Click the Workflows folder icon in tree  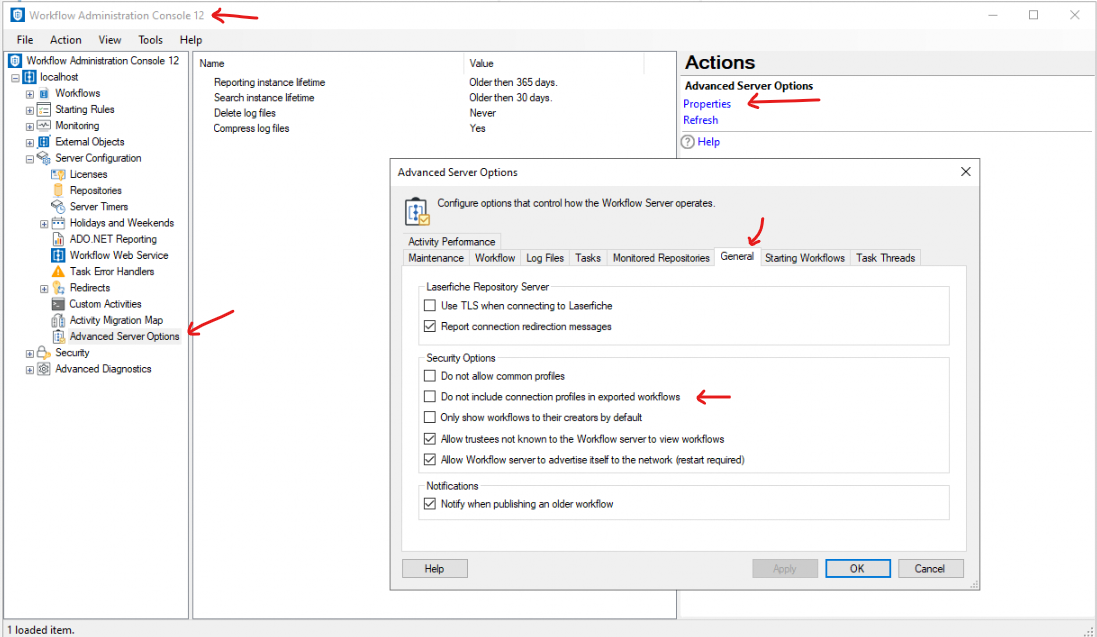(x=44, y=93)
